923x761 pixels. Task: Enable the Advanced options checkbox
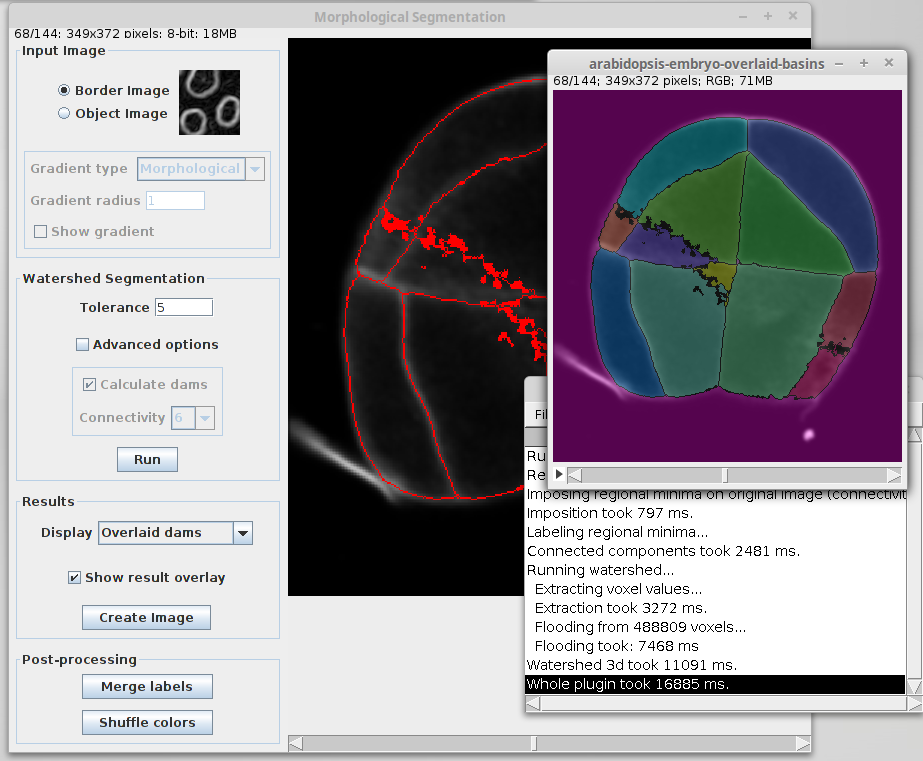82,344
